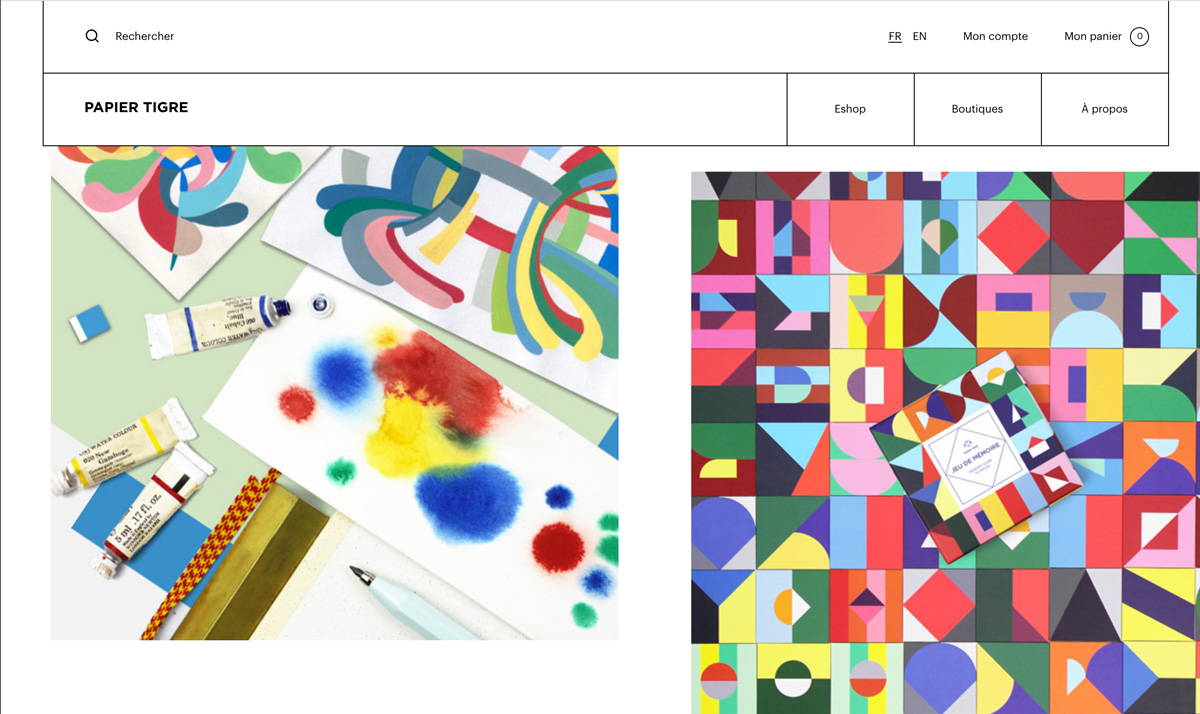Go home via the PAPIER TIGRE logo
Viewport: 1200px width, 714px height.
136,108
